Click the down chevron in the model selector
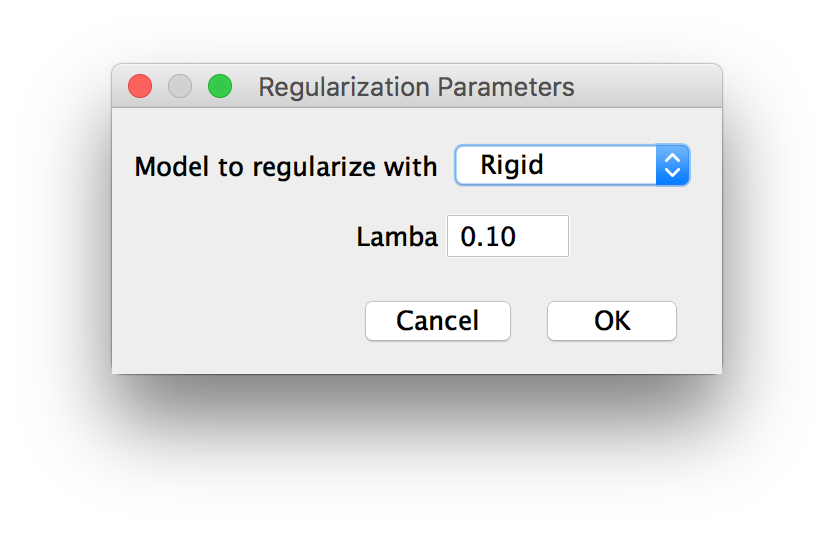This screenshot has width=834, height=534. [673, 172]
